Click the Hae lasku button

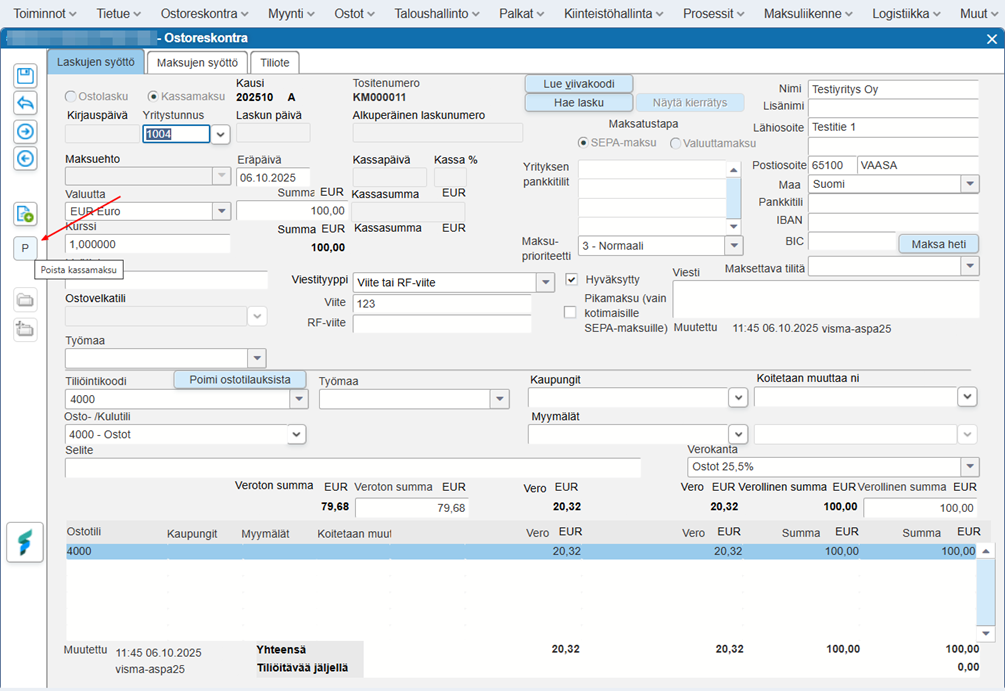pos(579,103)
